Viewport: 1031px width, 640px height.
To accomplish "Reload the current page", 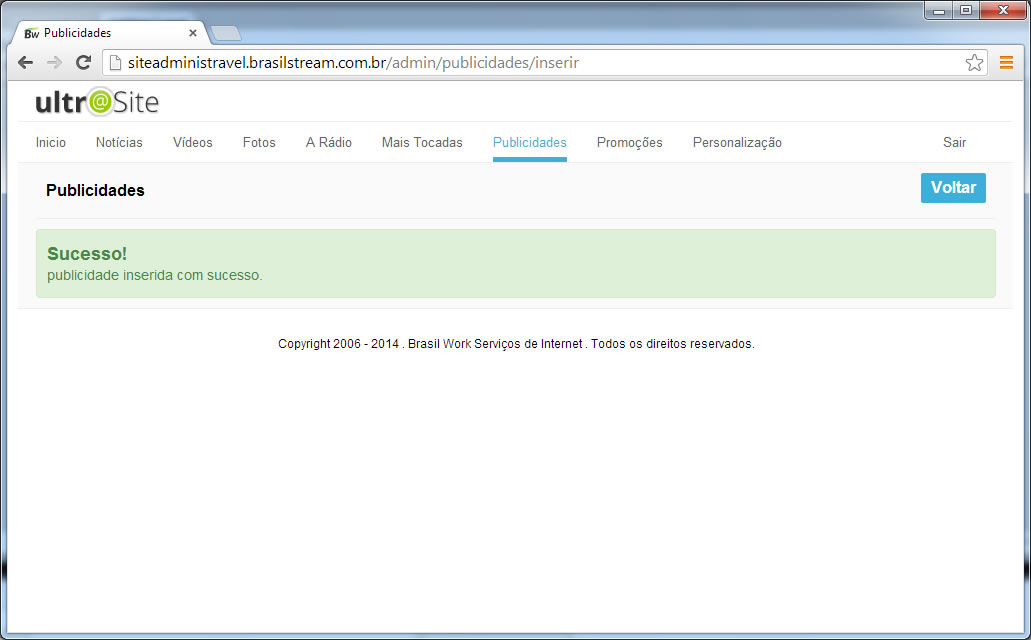I will click(83, 62).
